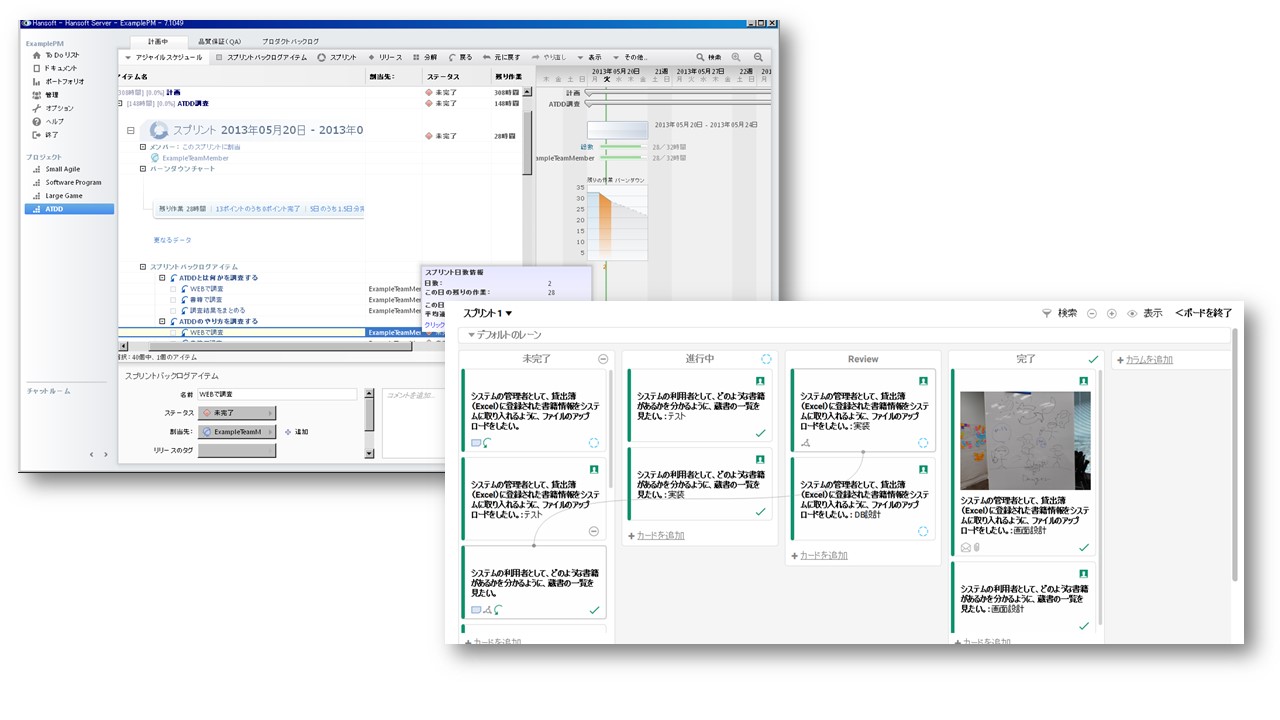The image size is (1280, 720).
Task: Click the 進行中 column status icon
Action: [x=766, y=359]
